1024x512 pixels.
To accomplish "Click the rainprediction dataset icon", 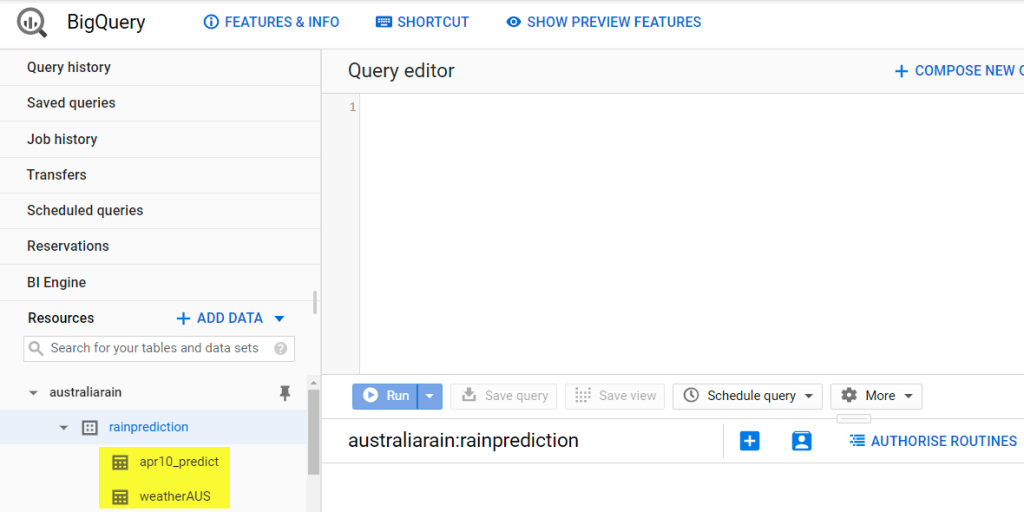I will pos(89,427).
